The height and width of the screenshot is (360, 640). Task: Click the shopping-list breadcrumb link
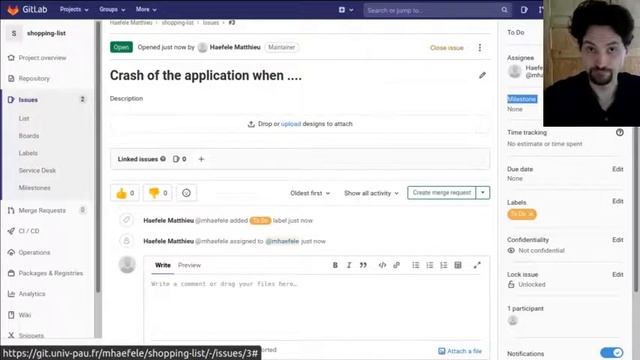(x=178, y=23)
